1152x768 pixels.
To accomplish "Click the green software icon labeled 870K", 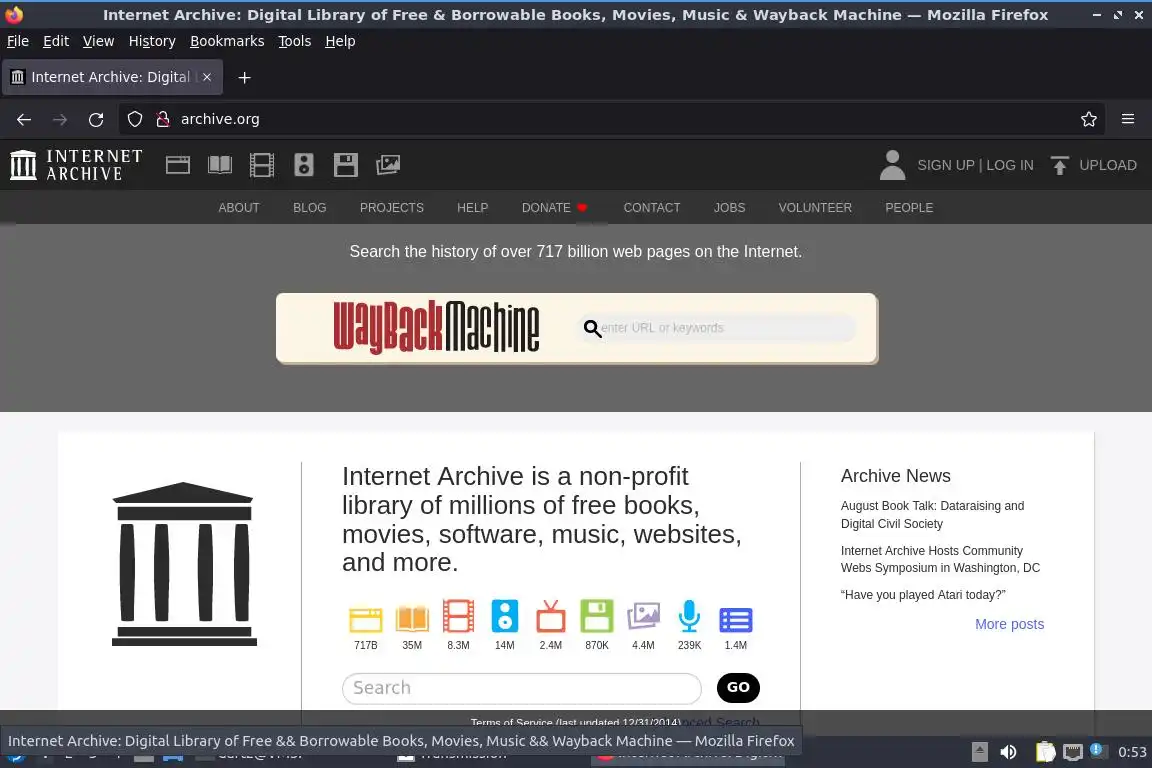I will (x=597, y=616).
